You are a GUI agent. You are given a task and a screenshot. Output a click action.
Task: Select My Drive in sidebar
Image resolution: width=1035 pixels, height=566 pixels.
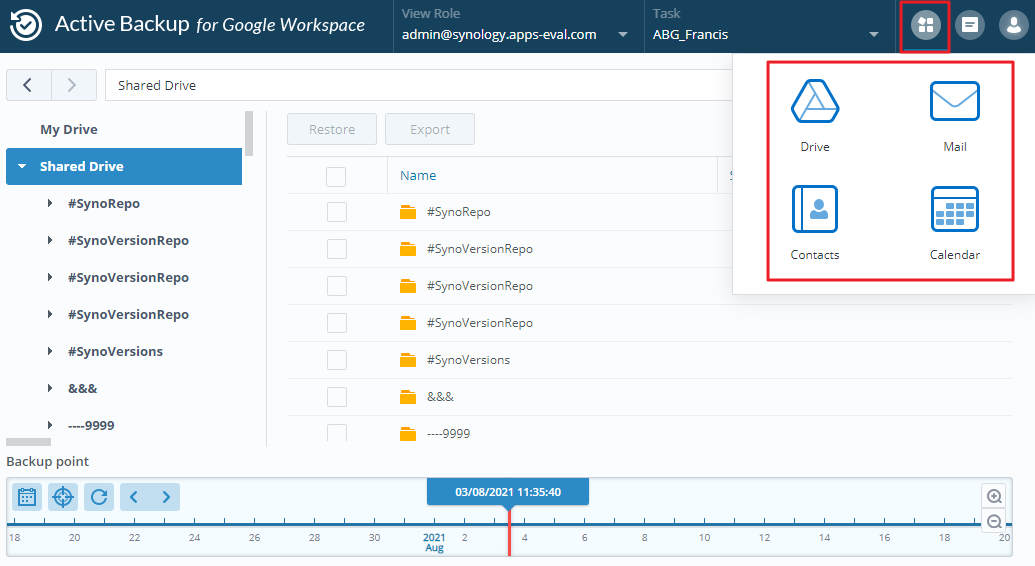(x=69, y=129)
